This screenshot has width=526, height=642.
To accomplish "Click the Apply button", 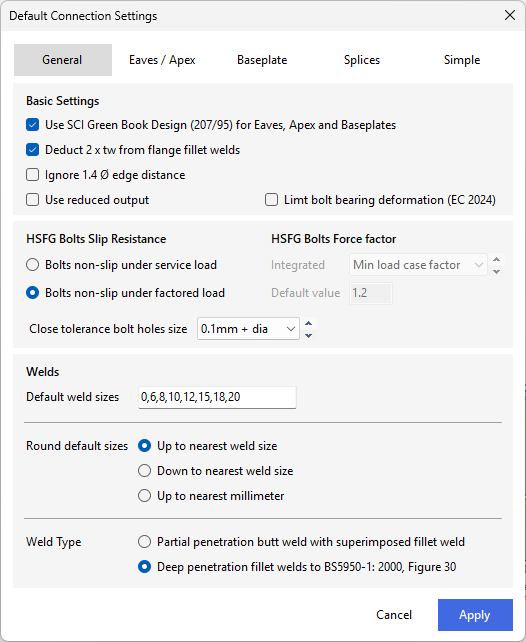I will click(x=475, y=615).
